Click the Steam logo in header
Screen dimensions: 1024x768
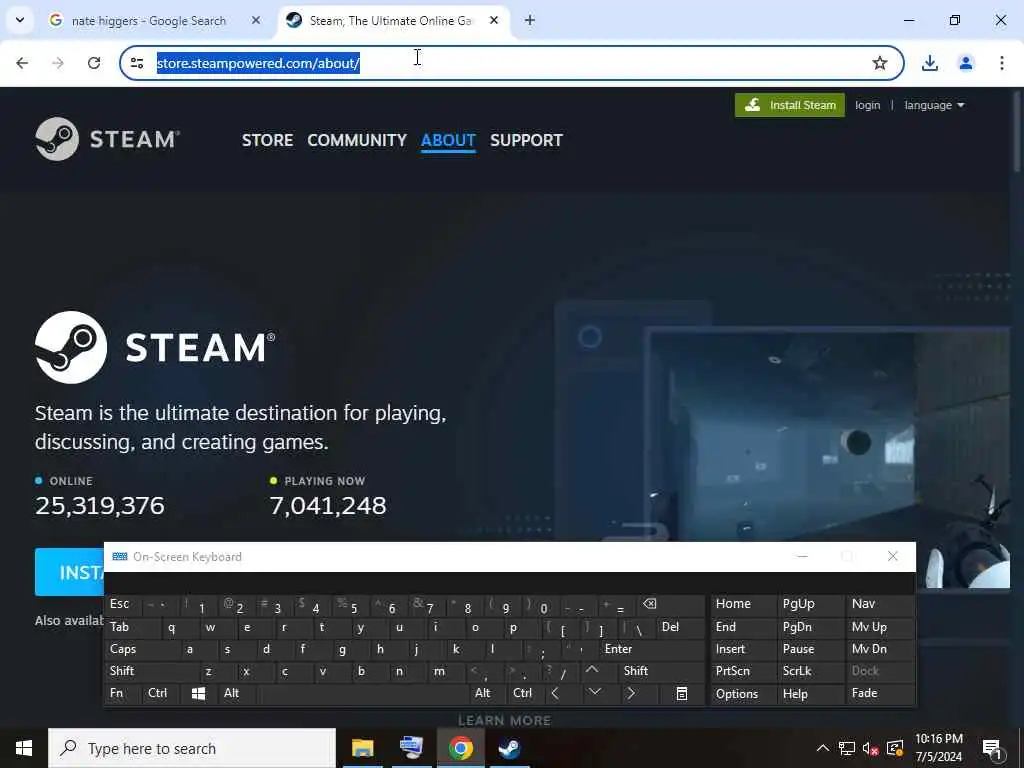pos(107,138)
